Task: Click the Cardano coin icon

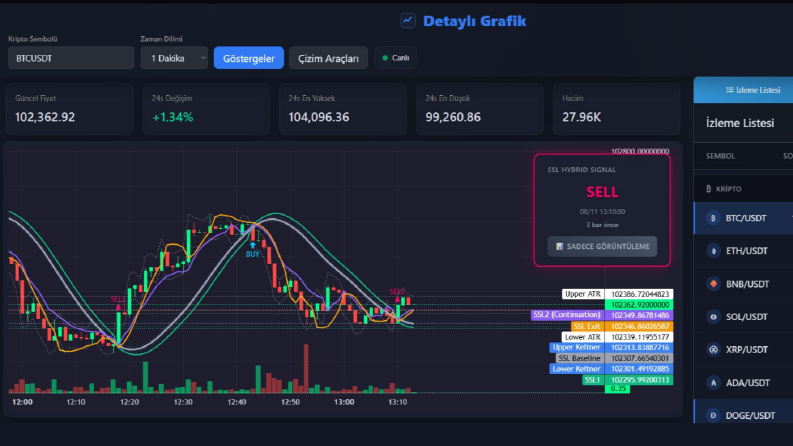Action: 713,383
